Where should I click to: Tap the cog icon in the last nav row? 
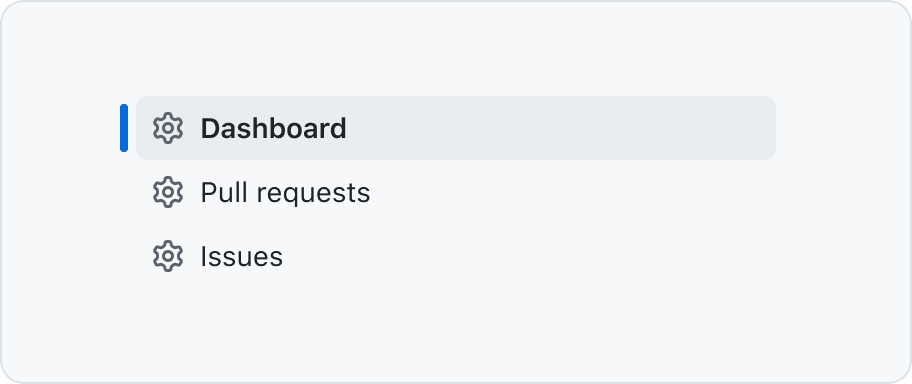[168, 256]
